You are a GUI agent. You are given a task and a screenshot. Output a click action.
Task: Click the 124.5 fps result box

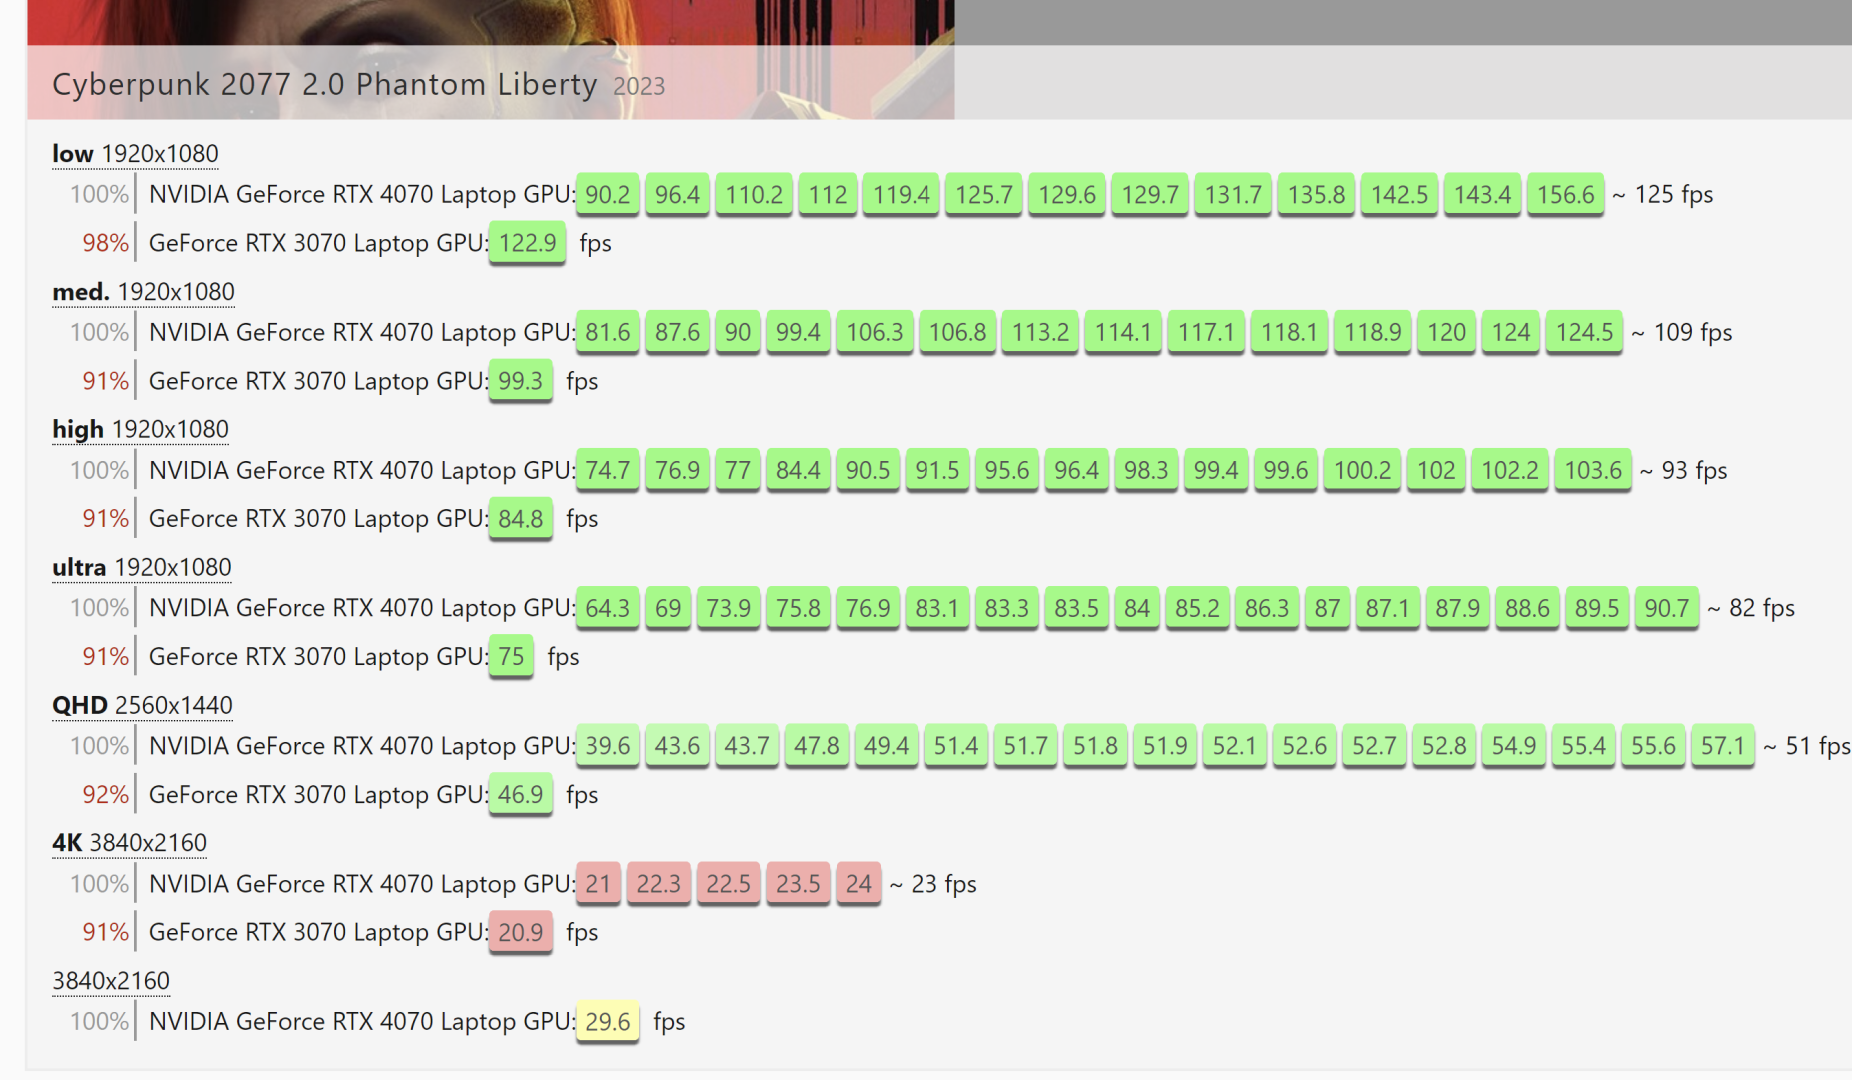[1584, 332]
